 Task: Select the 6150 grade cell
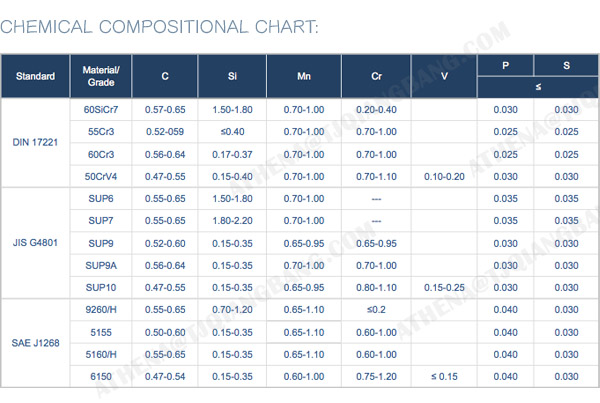click(101, 376)
